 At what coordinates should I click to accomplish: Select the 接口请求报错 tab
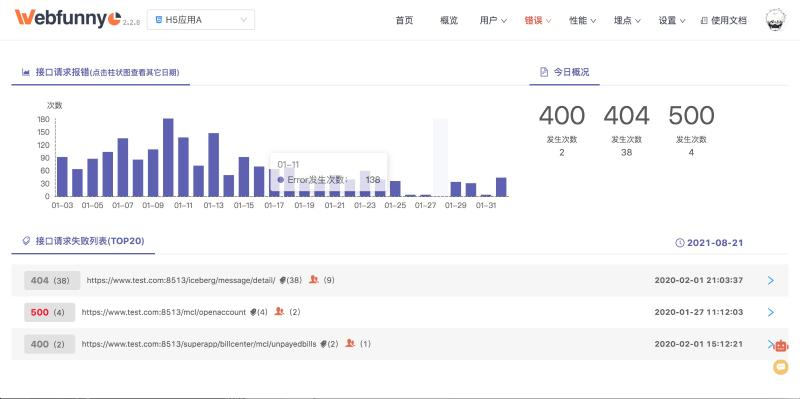tap(101, 72)
